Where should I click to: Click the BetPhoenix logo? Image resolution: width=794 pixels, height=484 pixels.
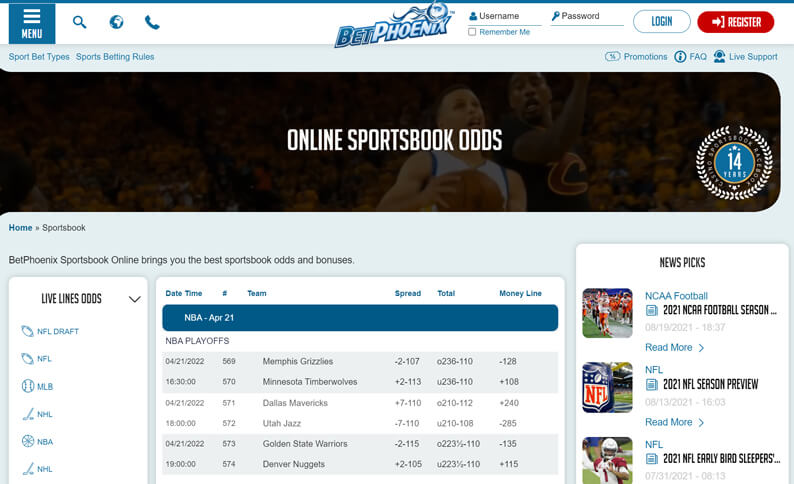click(393, 25)
